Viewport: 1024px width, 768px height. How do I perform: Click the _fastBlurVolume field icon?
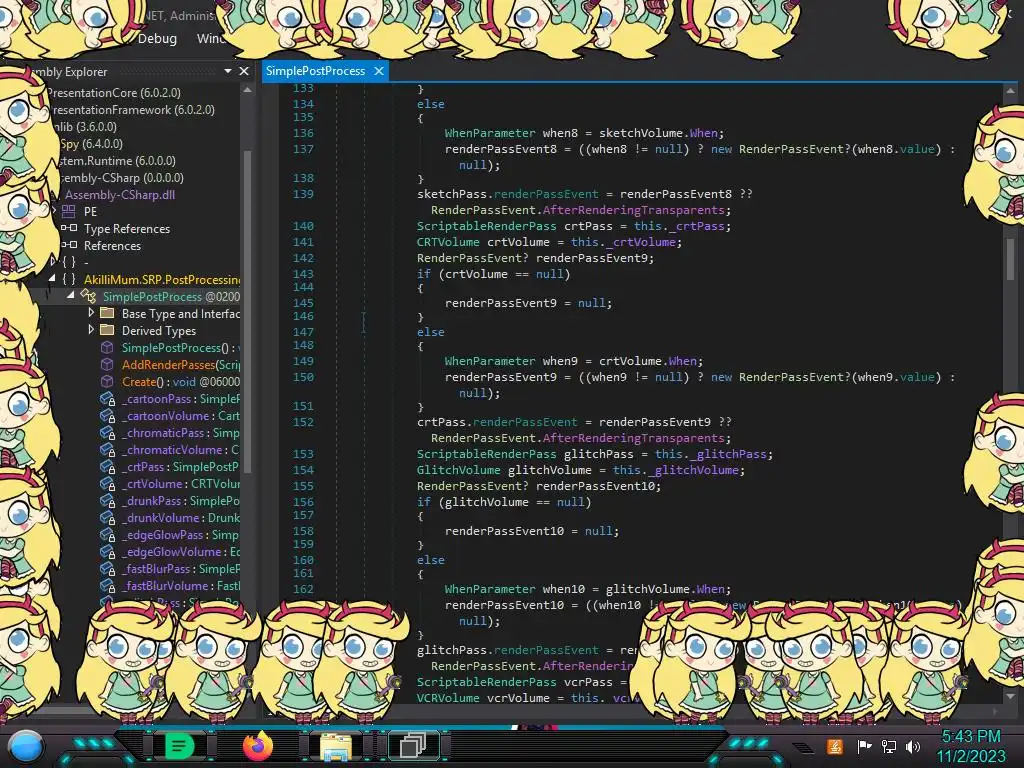pos(108,585)
